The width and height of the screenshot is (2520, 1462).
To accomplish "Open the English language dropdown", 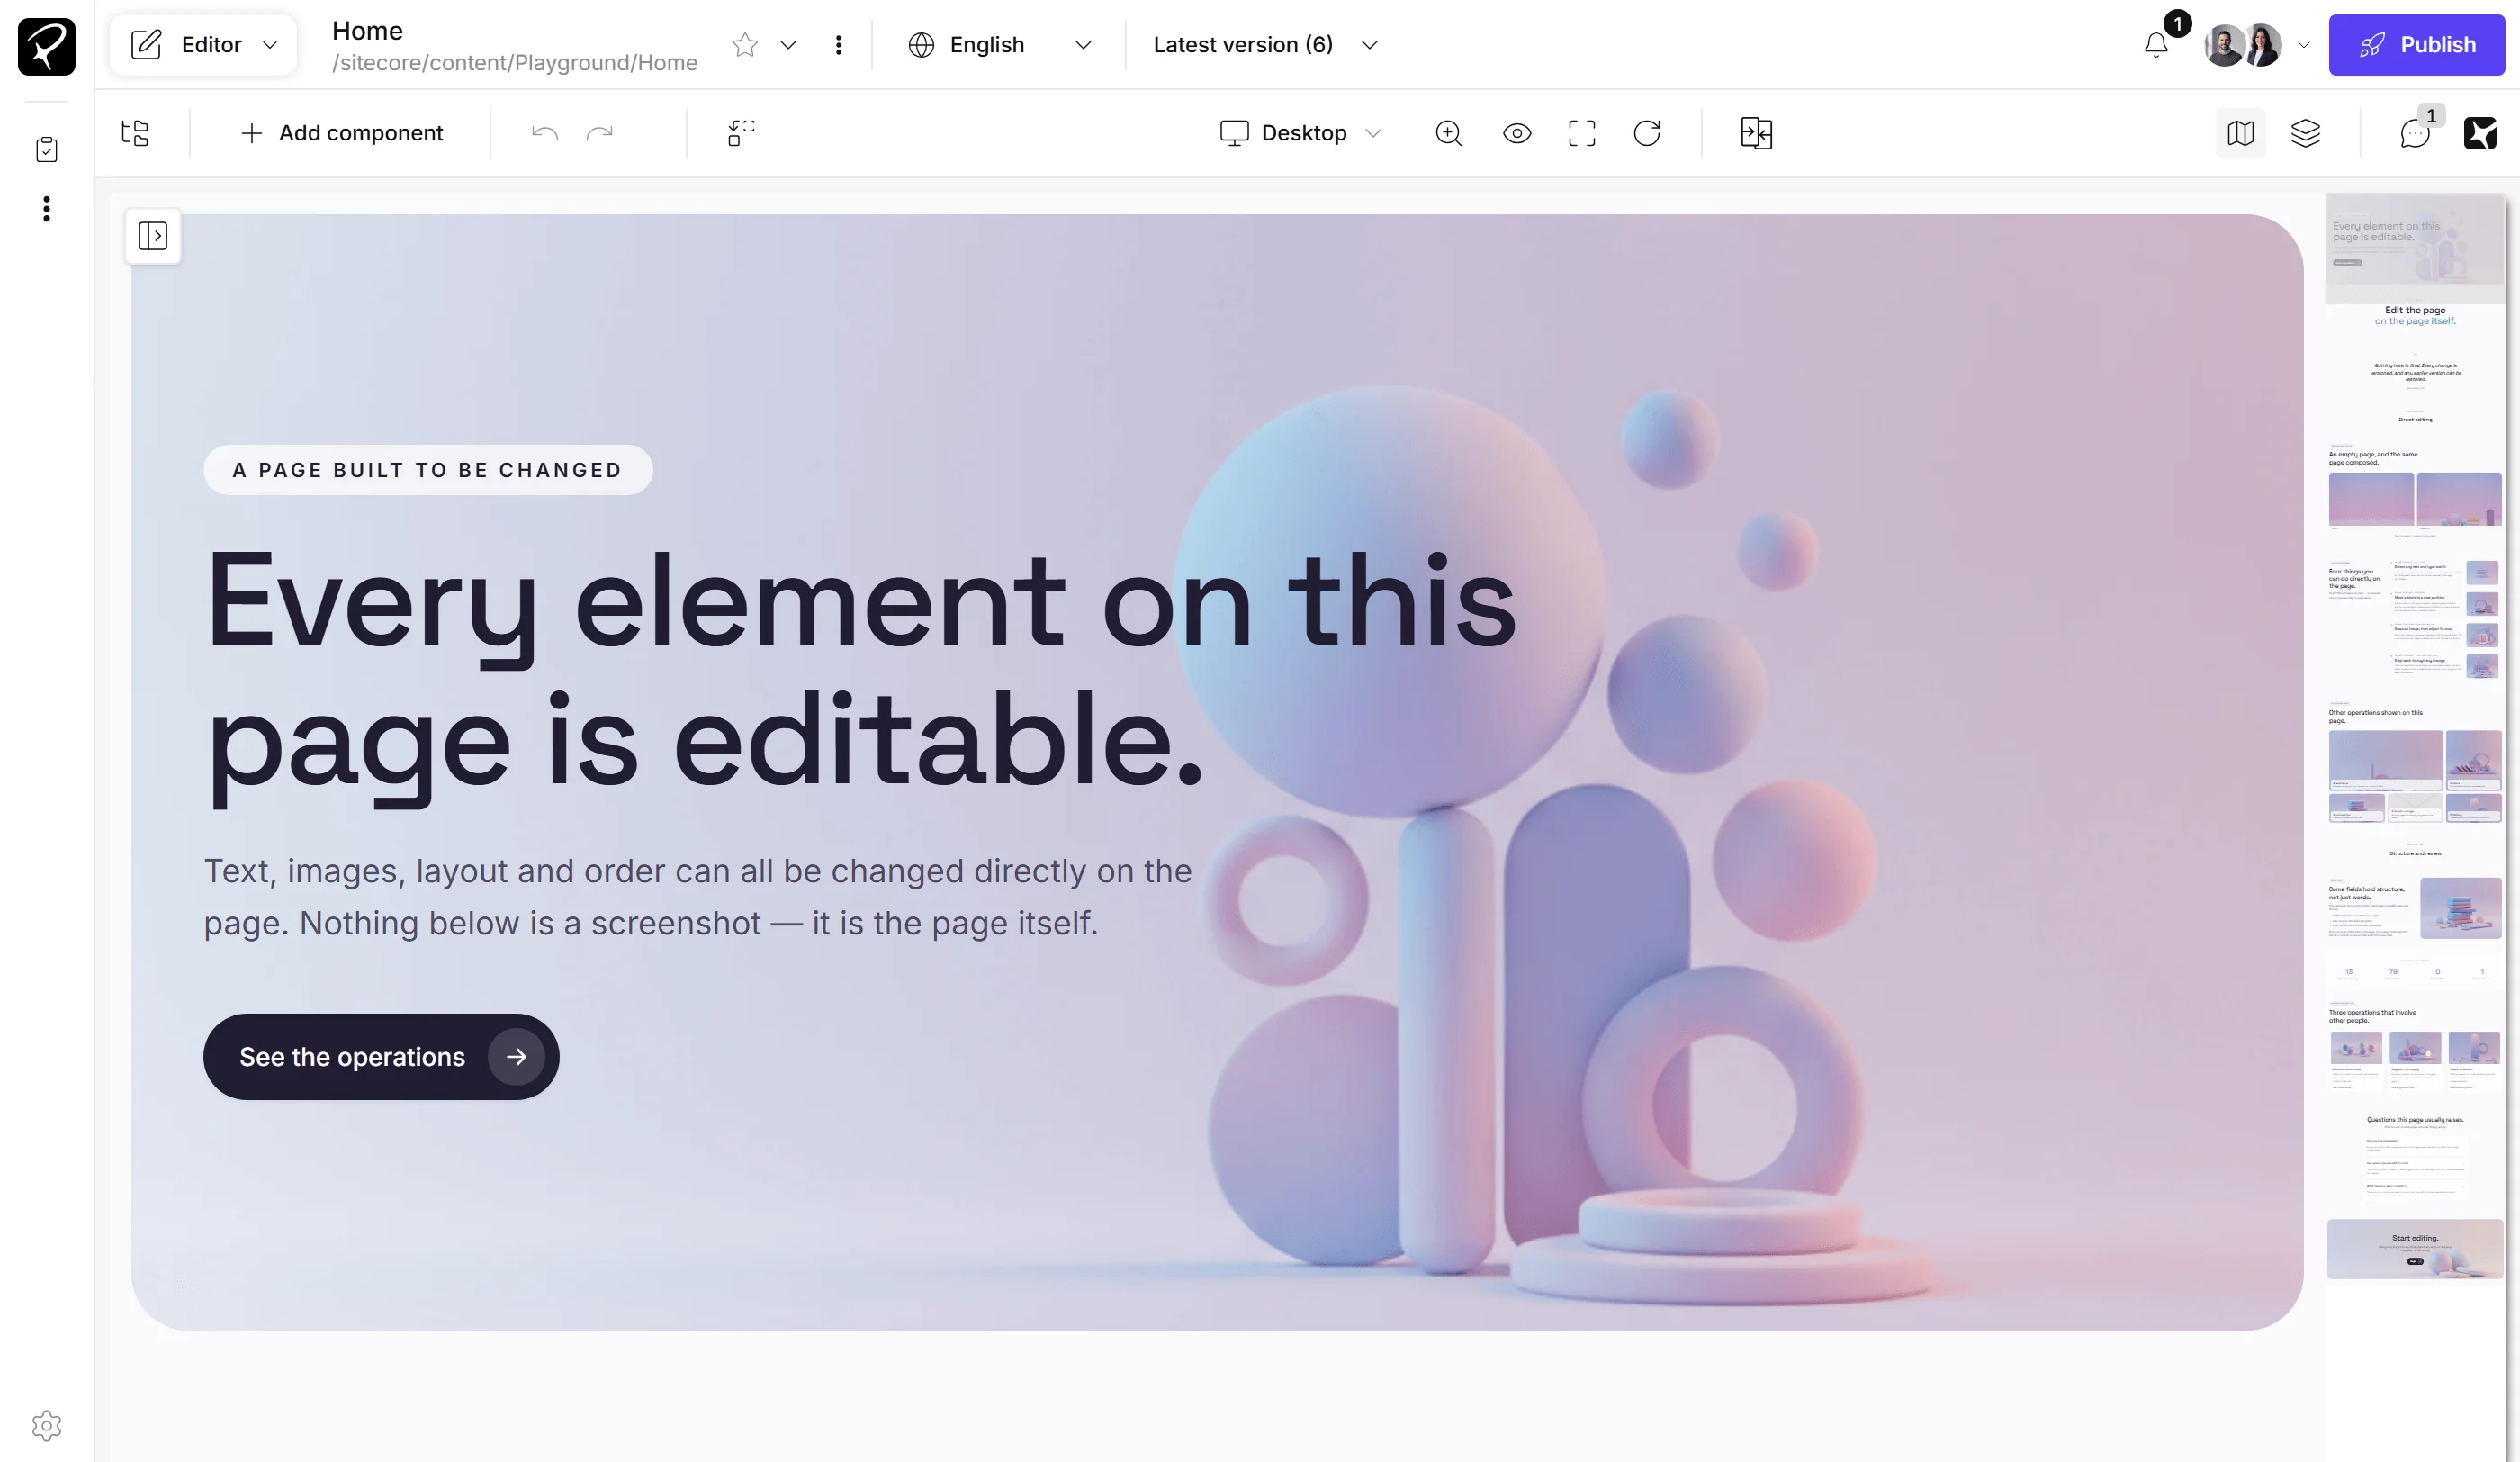I will pos(999,45).
